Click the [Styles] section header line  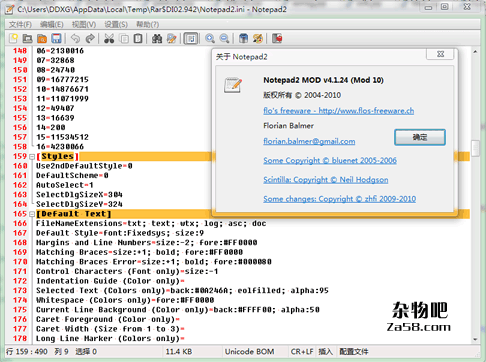click(x=58, y=156)
